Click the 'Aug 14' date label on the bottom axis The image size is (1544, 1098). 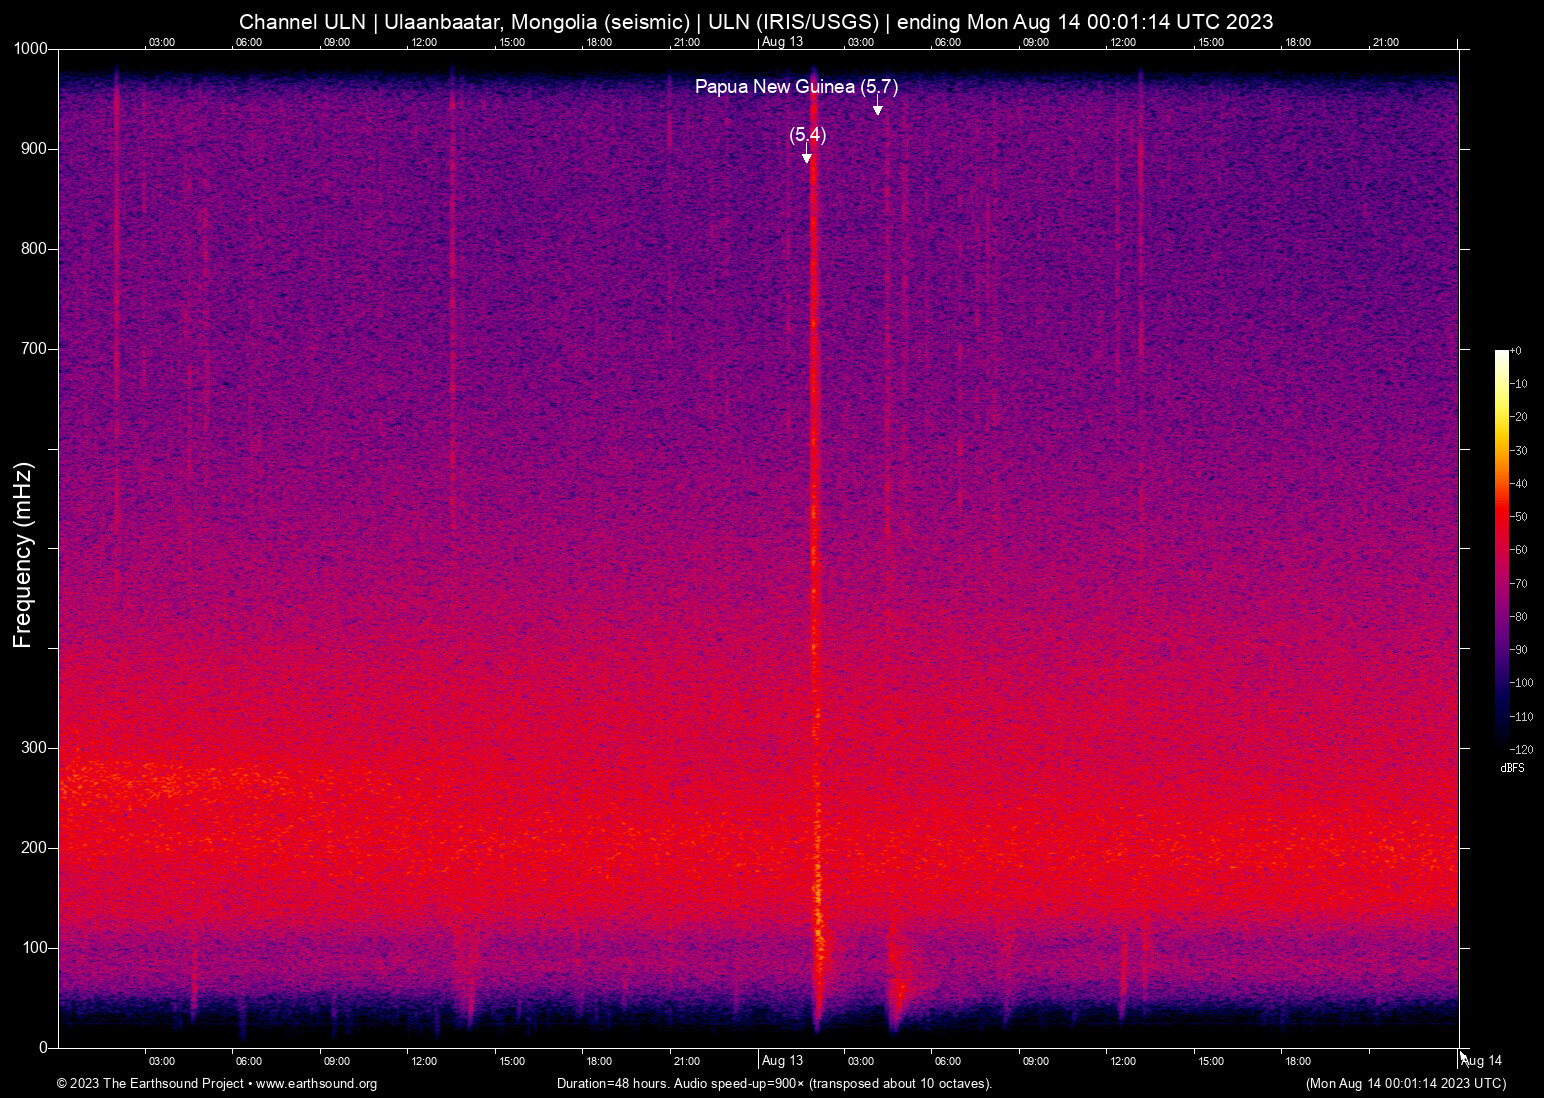[1481, 1061]
